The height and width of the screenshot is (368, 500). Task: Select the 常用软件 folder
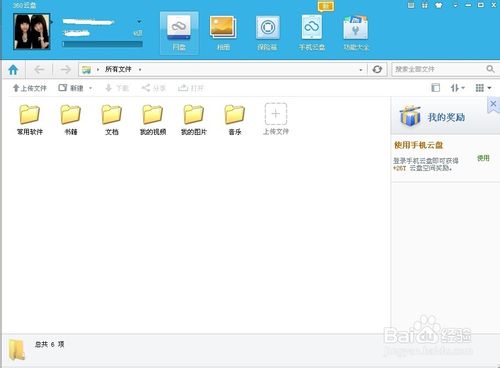tap(30, 119)
